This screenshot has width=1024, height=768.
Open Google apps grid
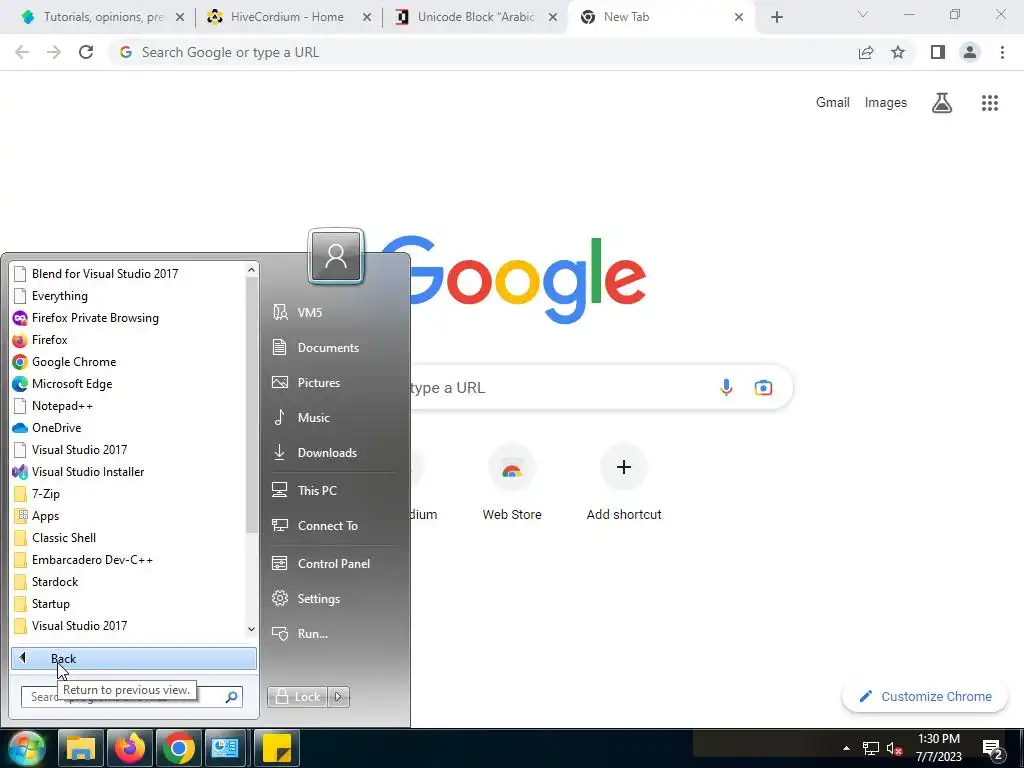(989, 103)
